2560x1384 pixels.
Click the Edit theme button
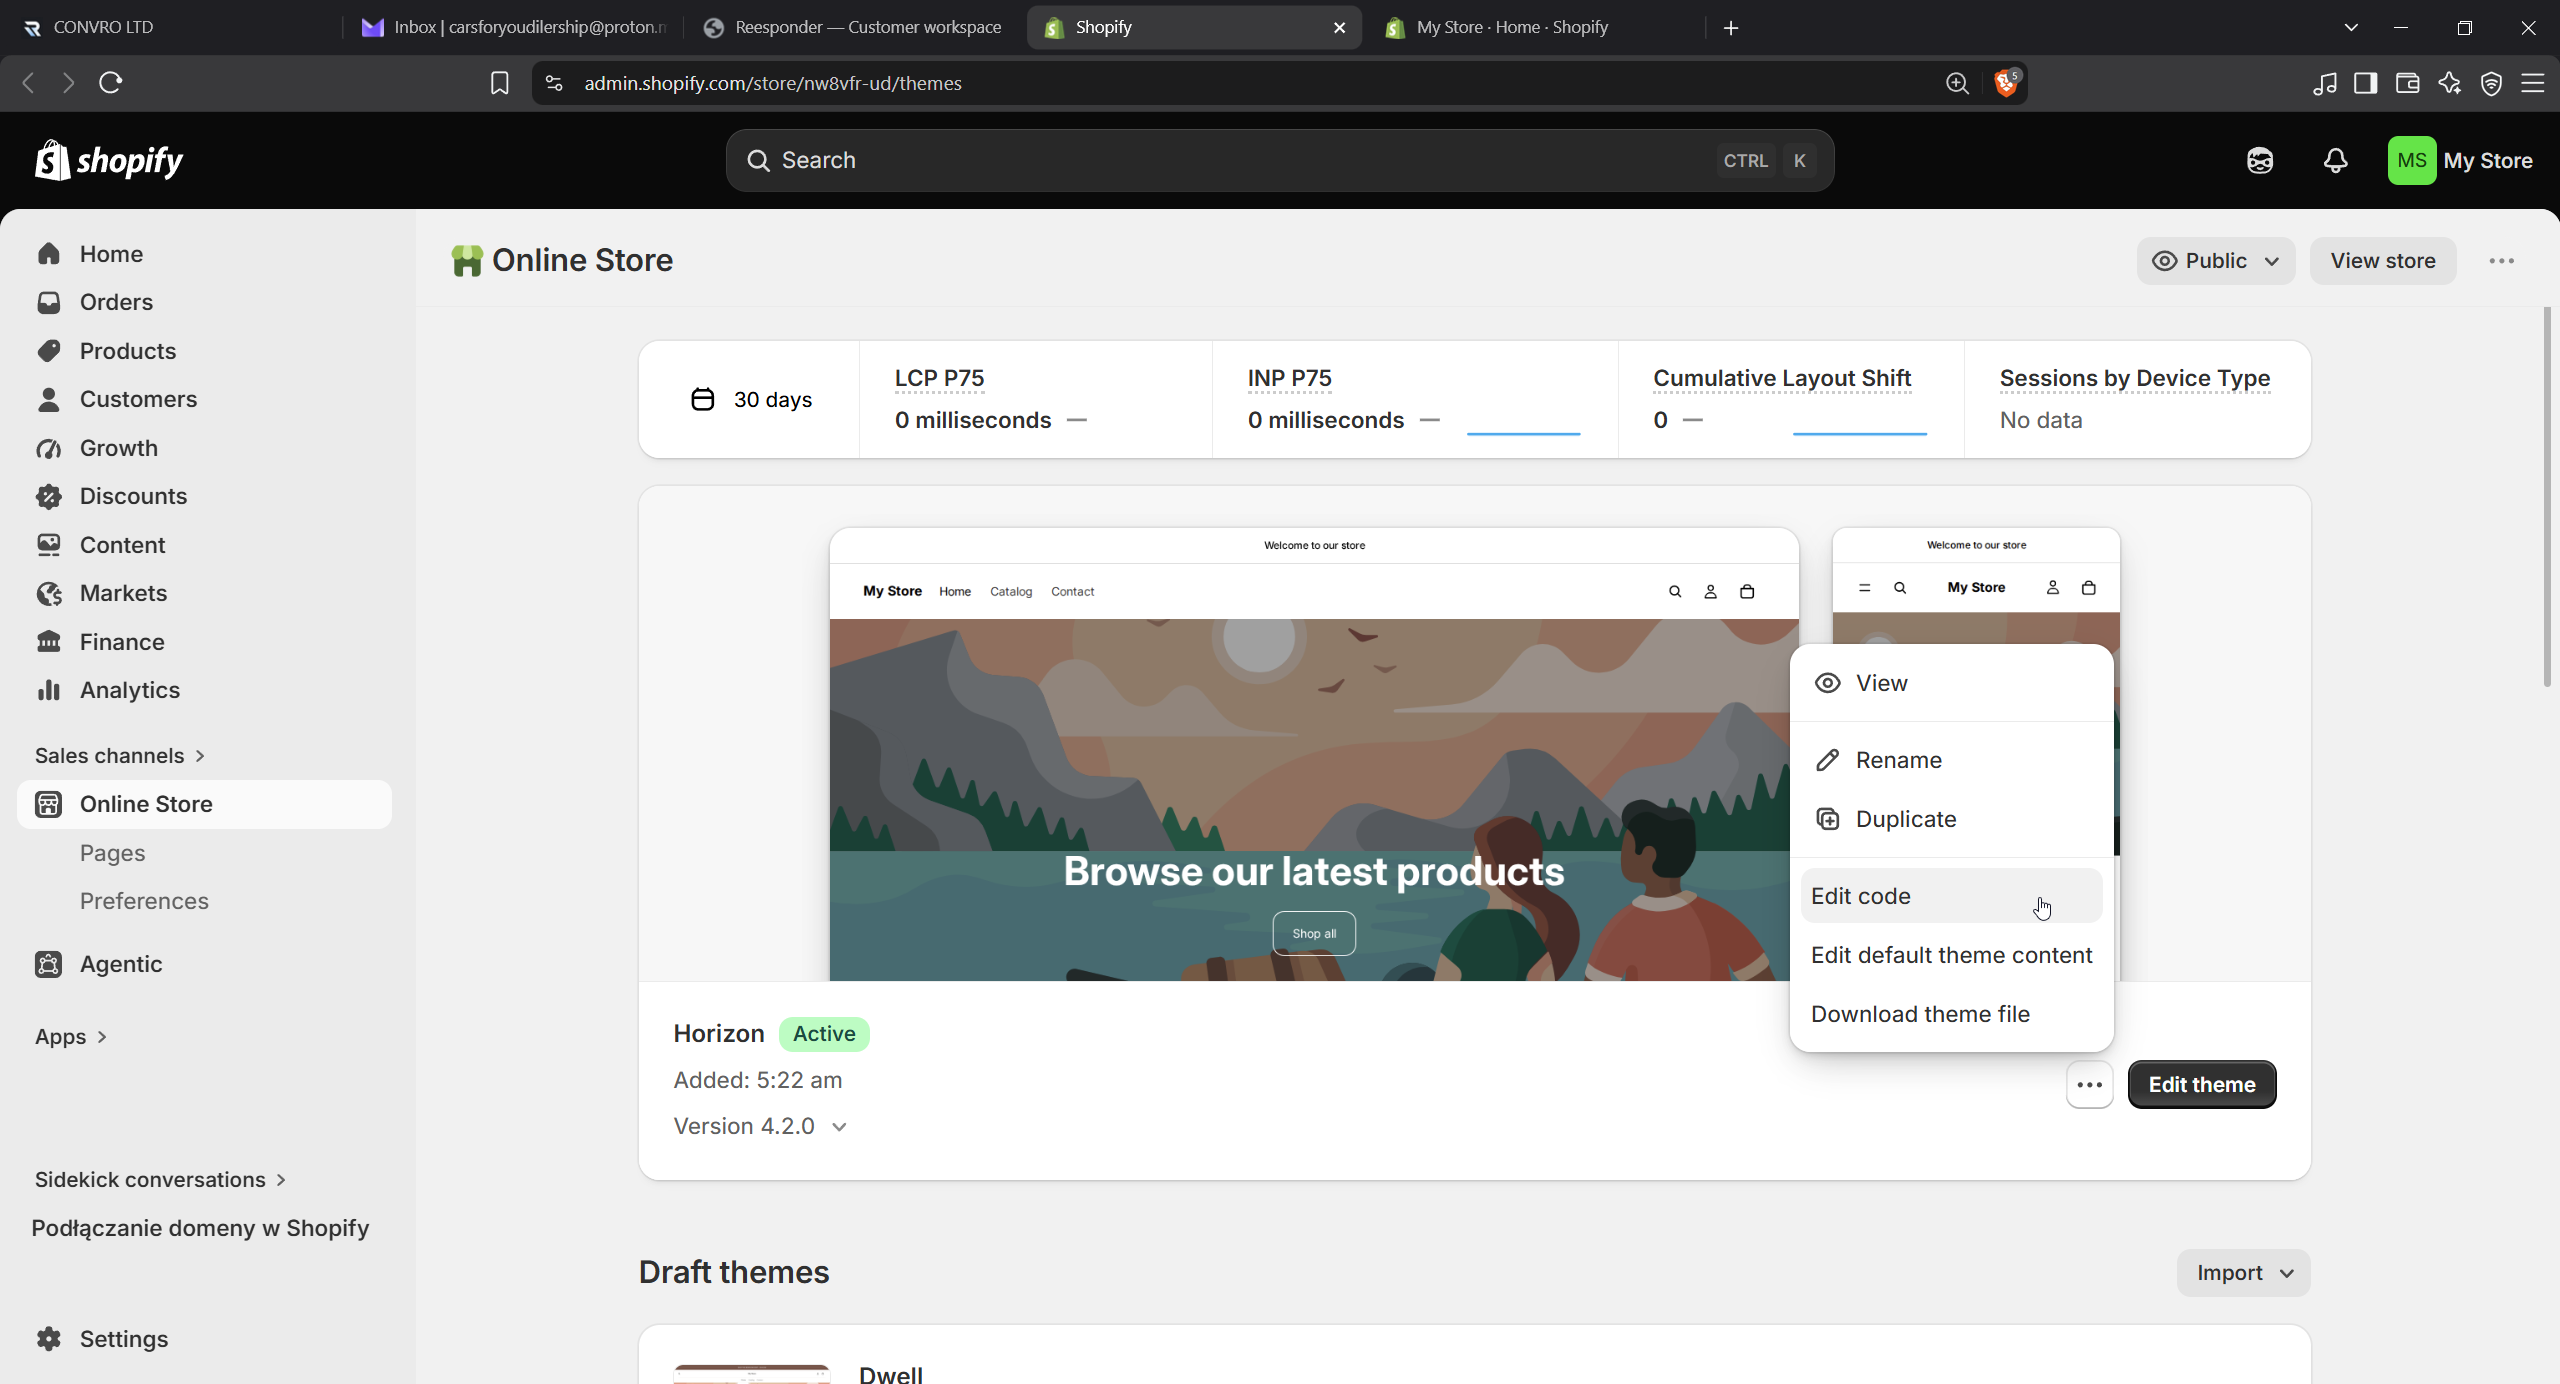pyautogui.click(x=2202, y=1085)
